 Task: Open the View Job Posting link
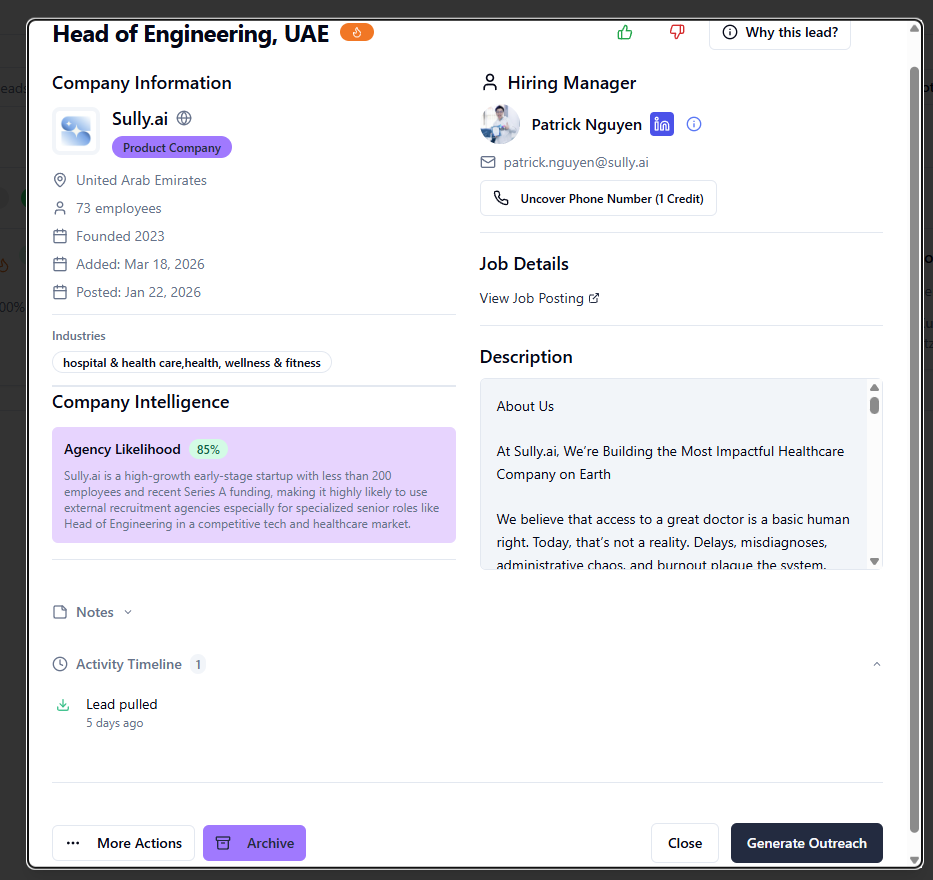coord(539,298)
